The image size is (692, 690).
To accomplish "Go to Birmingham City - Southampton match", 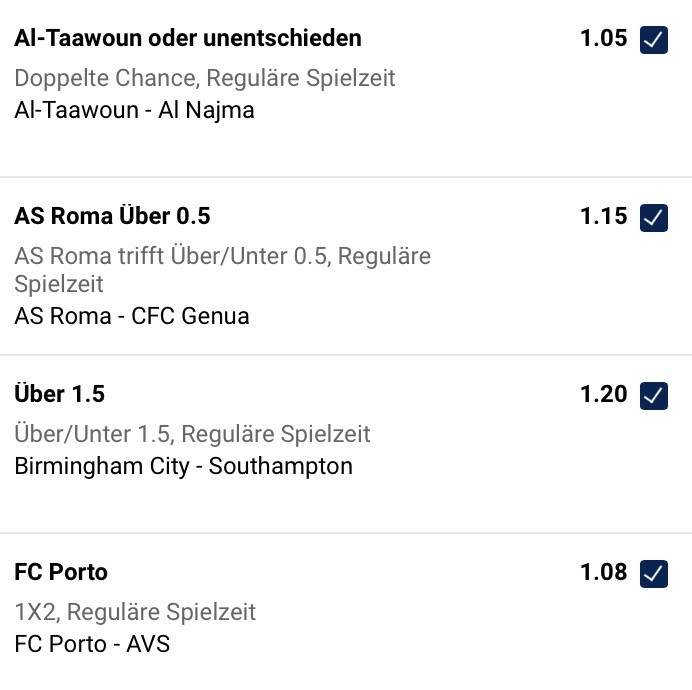I will coord(183,466).
